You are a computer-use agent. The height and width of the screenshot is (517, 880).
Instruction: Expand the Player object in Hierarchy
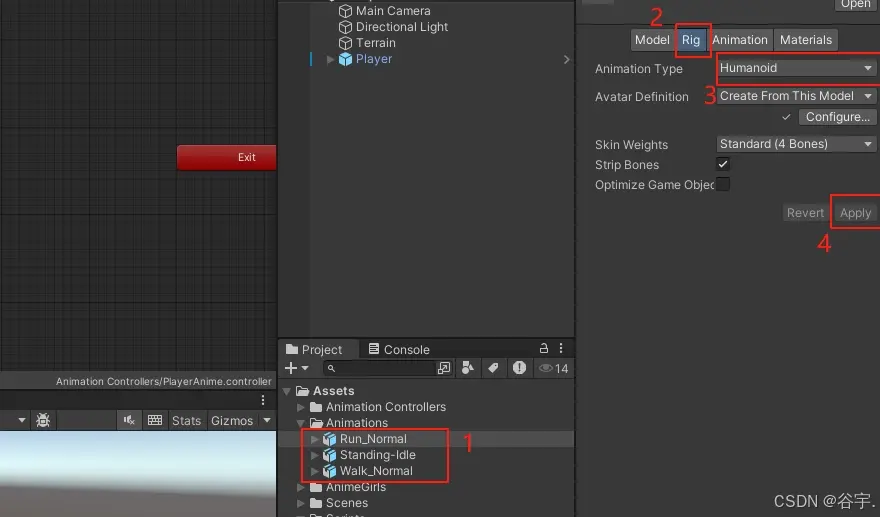(331, 60)
